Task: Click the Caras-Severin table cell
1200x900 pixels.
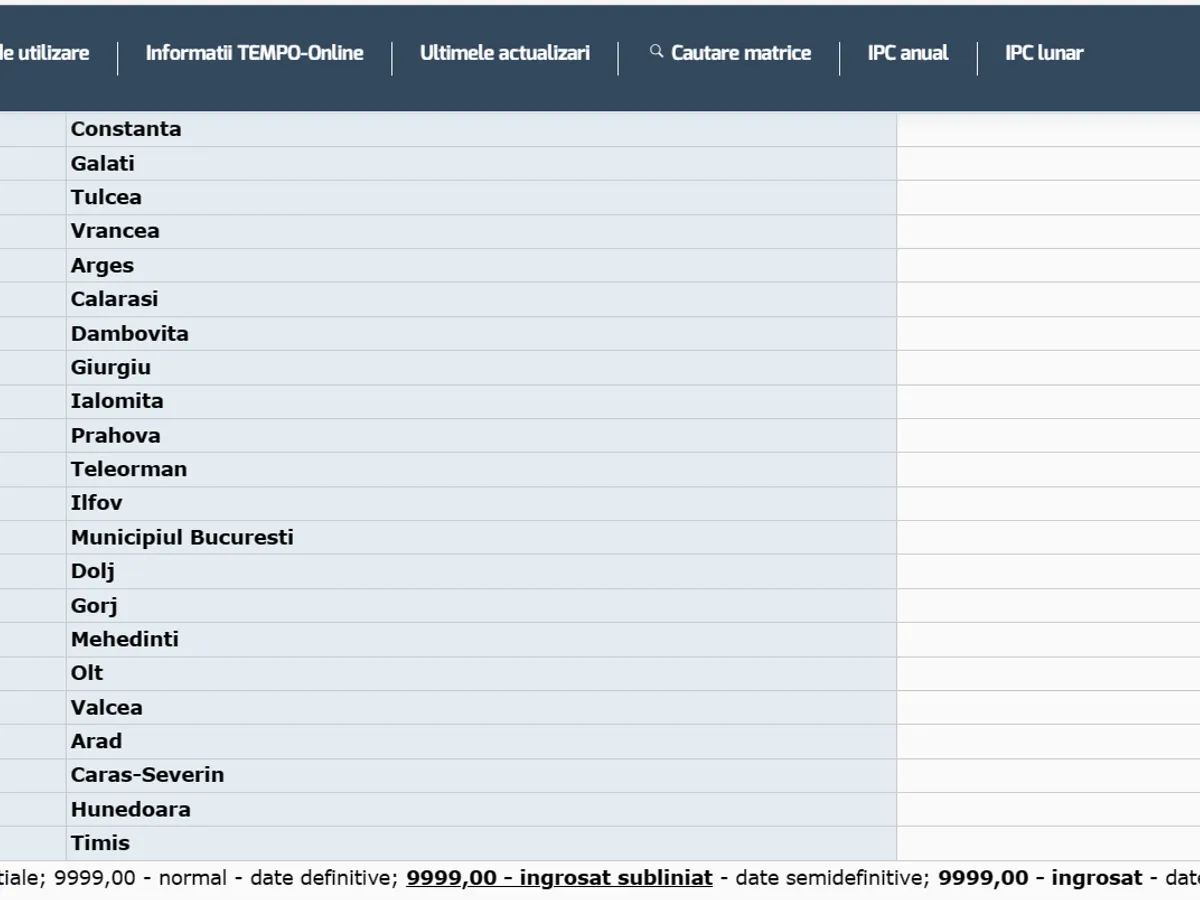Action: (147, 775)
